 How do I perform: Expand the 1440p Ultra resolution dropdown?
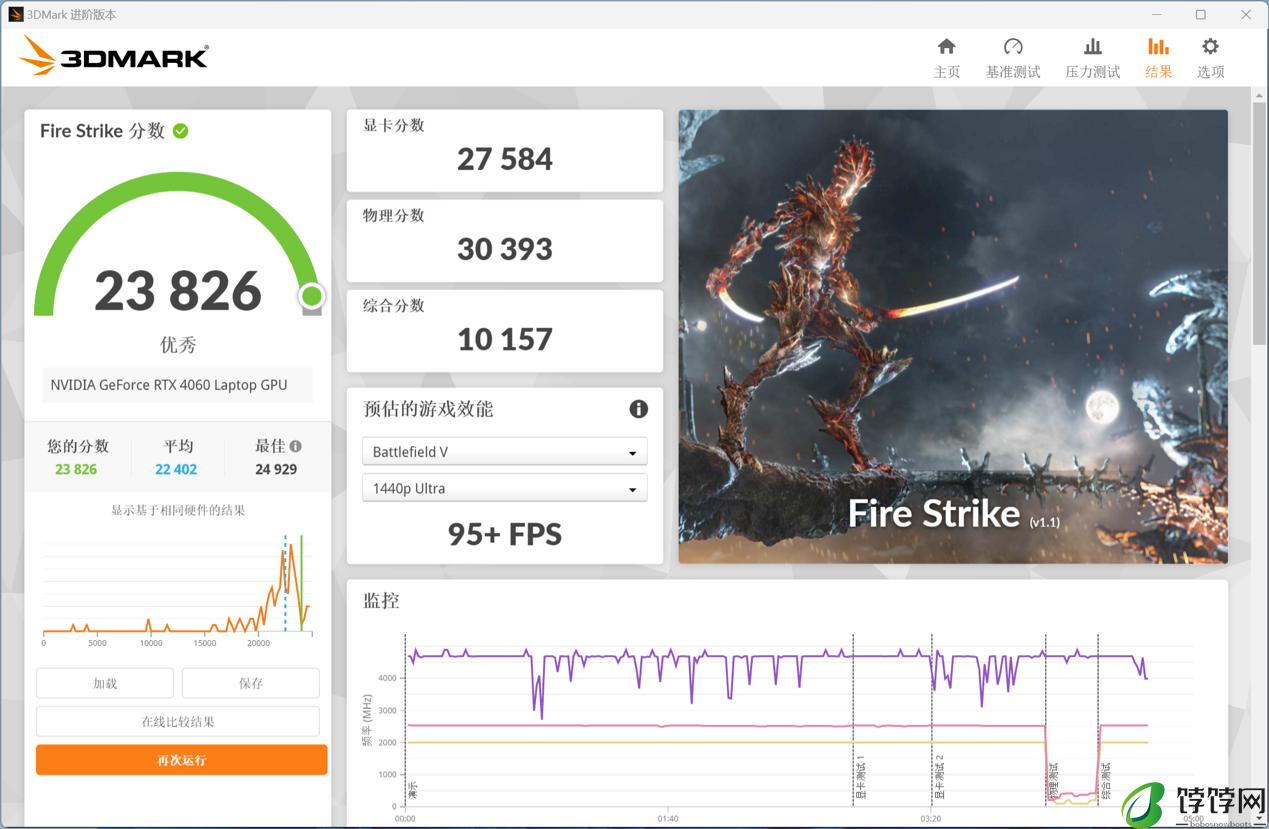click(x=504, y=489)
